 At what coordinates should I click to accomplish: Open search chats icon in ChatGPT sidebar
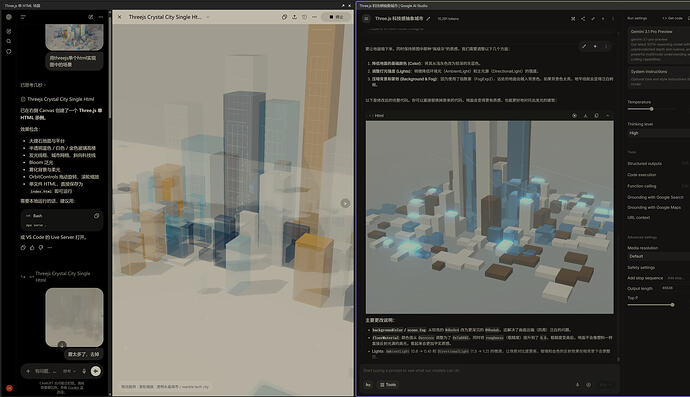pyautogui.click(x=9, y=41)
